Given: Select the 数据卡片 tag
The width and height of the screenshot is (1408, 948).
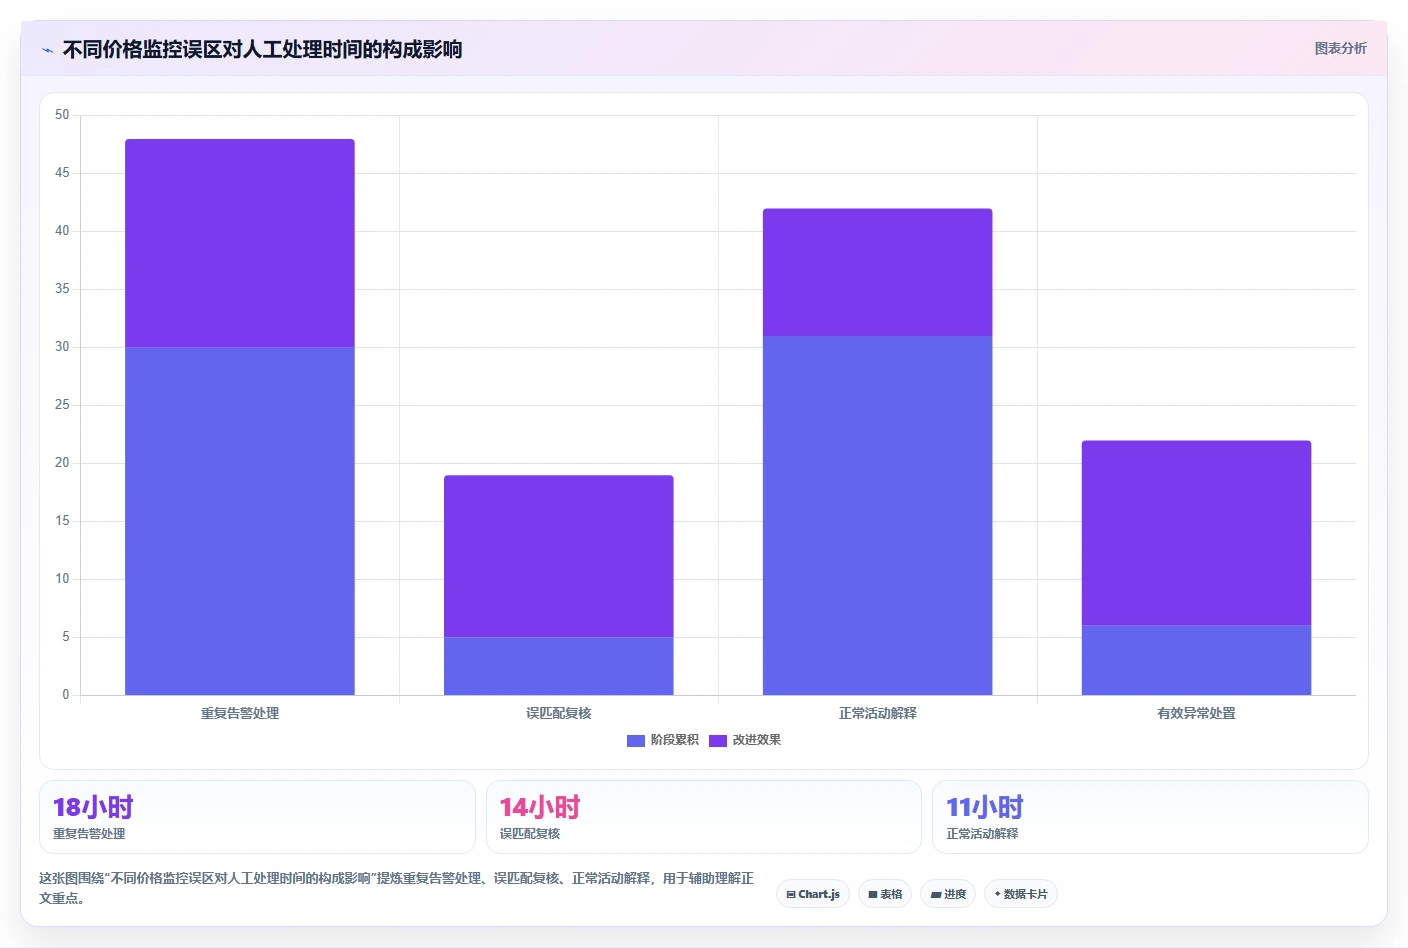Looking at the screenshot, I should tap(1021, 894).
